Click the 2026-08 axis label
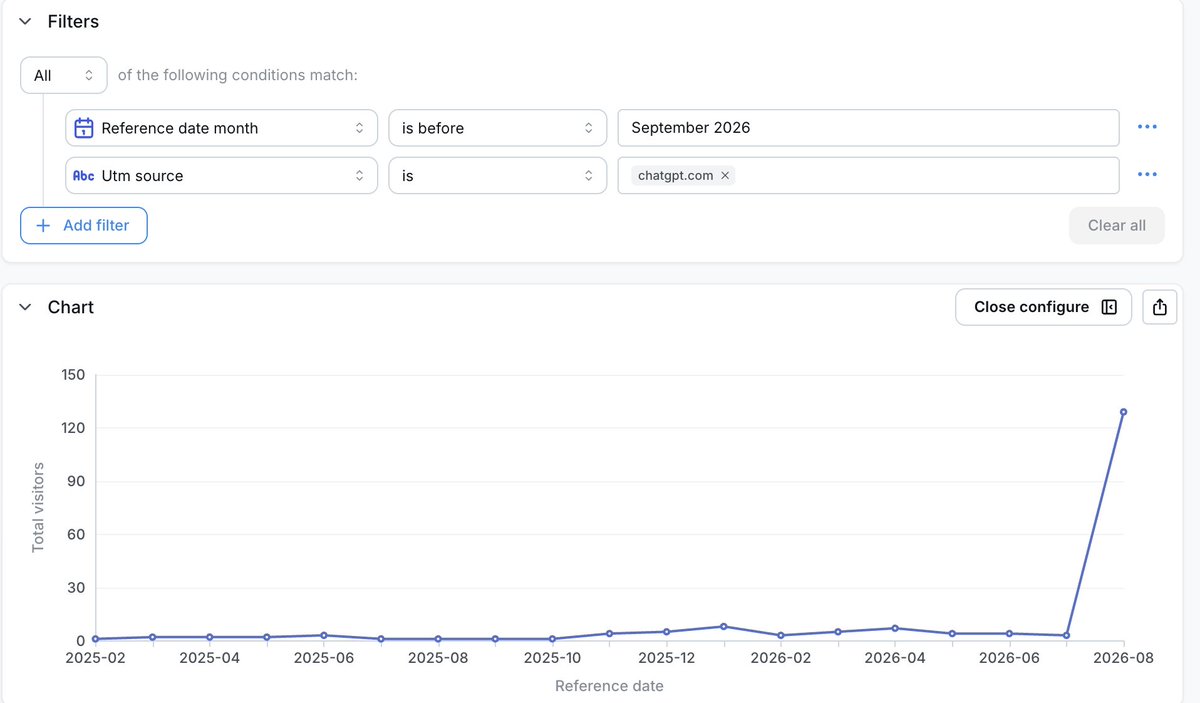The image size is (1200, 703). [1124, 659]
